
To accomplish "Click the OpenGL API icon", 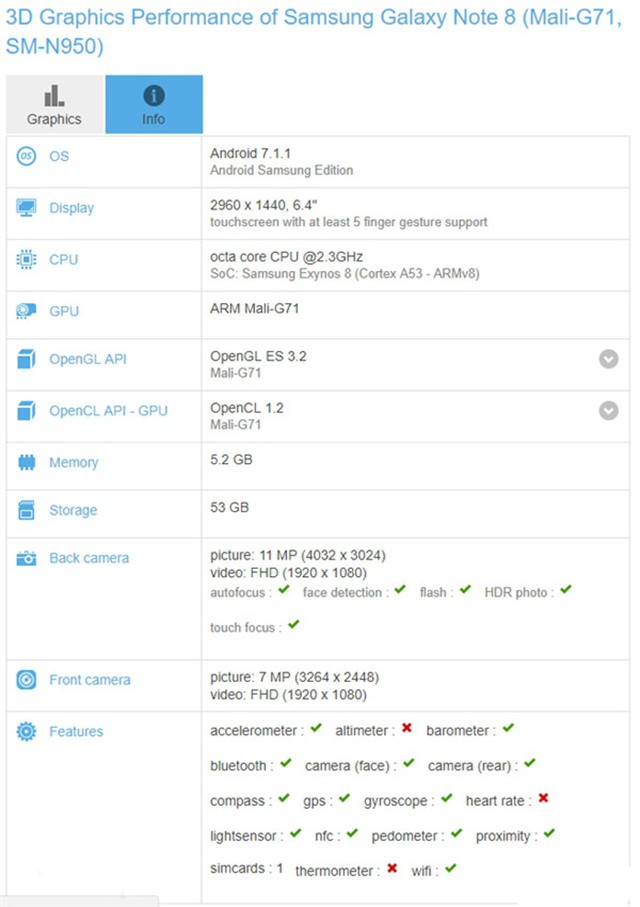I will 26,360.
